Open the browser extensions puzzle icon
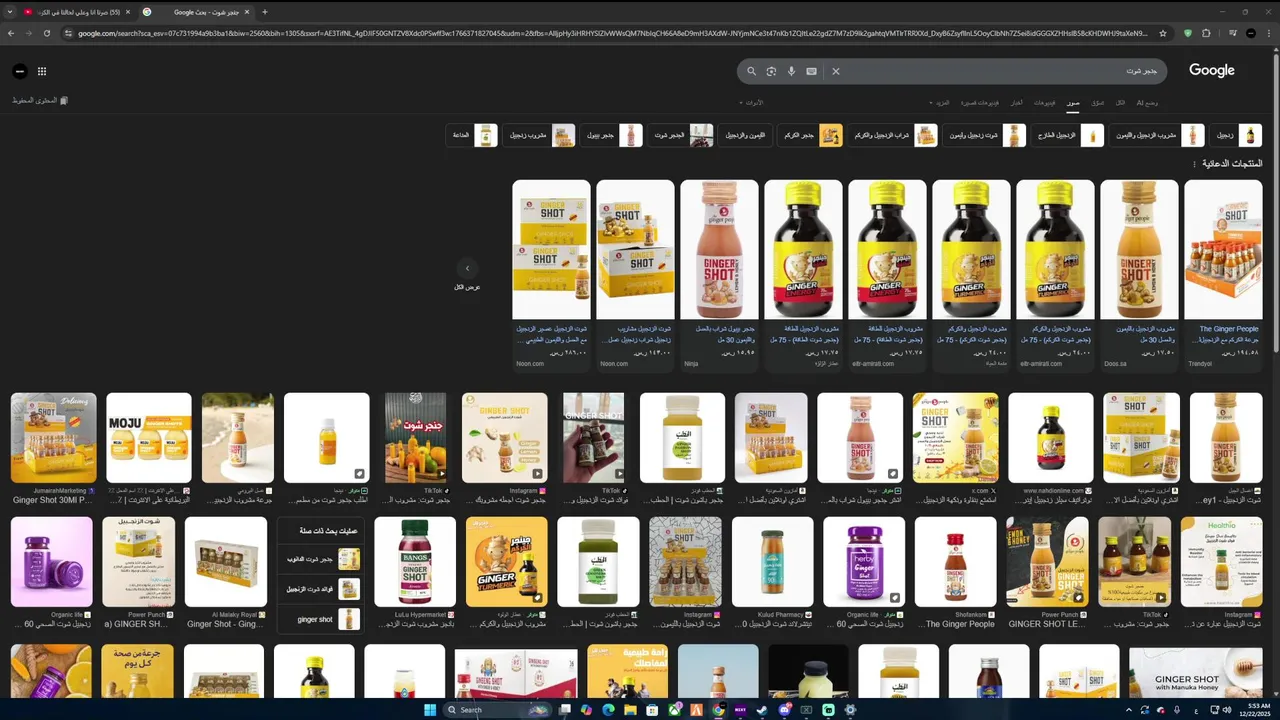Viewport: 1280px width, 720px height. point(1207,33)
